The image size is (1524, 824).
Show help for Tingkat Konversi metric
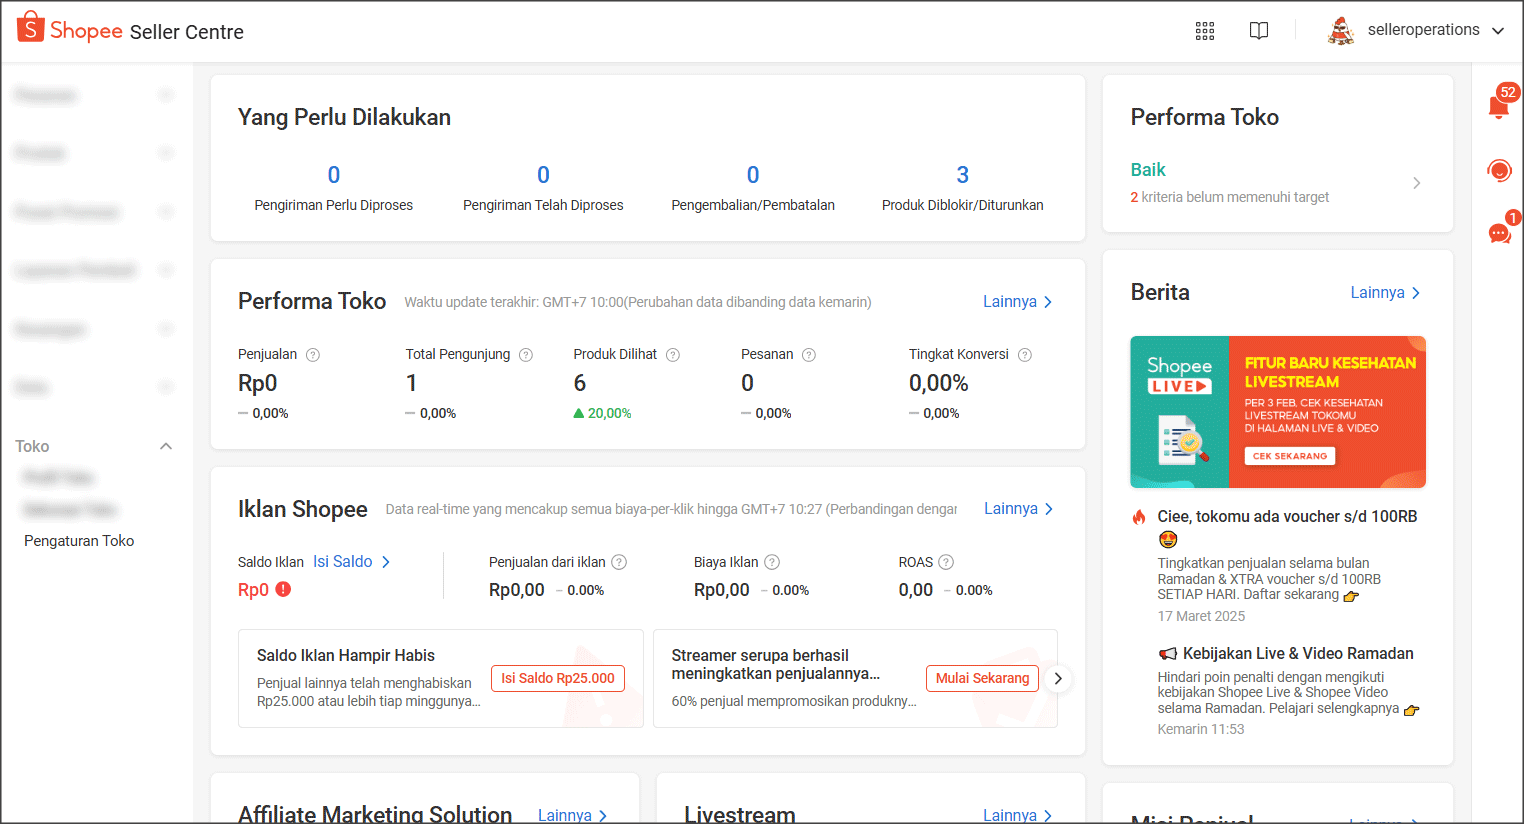(1025, 355)
